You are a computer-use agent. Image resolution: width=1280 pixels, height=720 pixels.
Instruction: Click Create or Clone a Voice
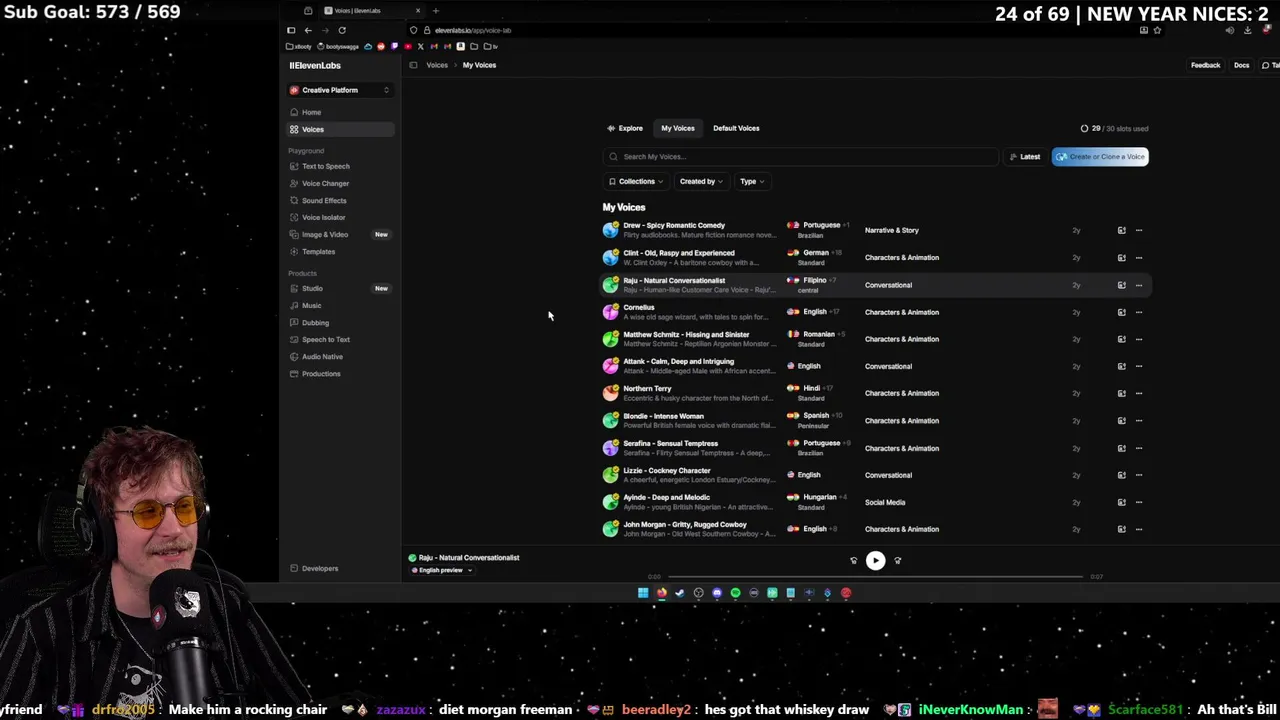[x=1100, y=156]
